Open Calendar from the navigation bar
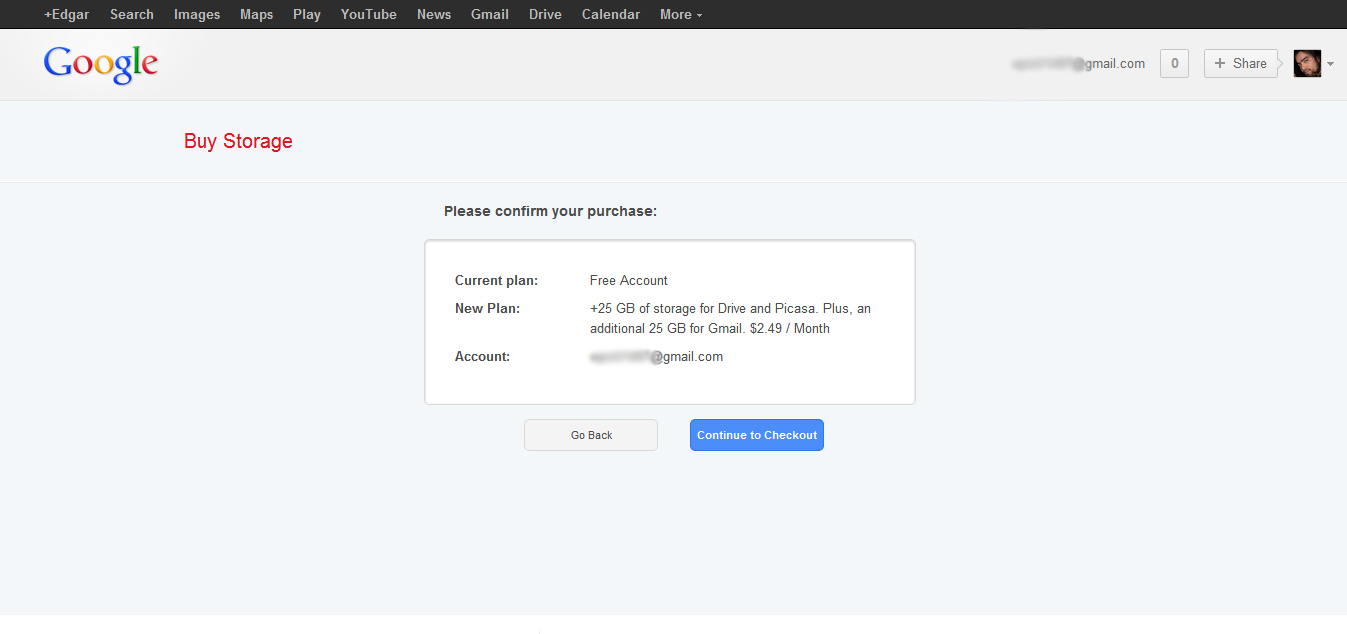The image size is (1347, 634). pyautogui.click(x=610, y=14)
